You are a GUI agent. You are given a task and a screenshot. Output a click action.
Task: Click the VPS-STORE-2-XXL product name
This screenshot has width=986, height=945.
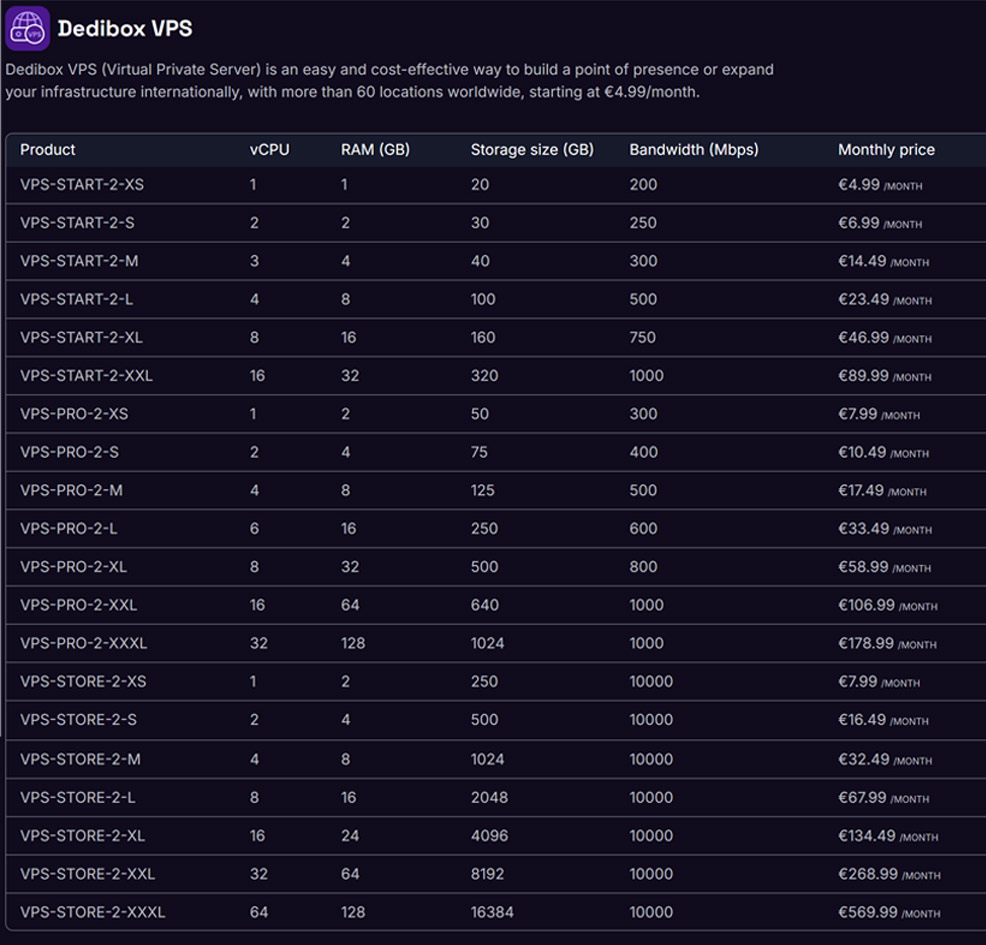pyautogui.click(x=87, y=874)
